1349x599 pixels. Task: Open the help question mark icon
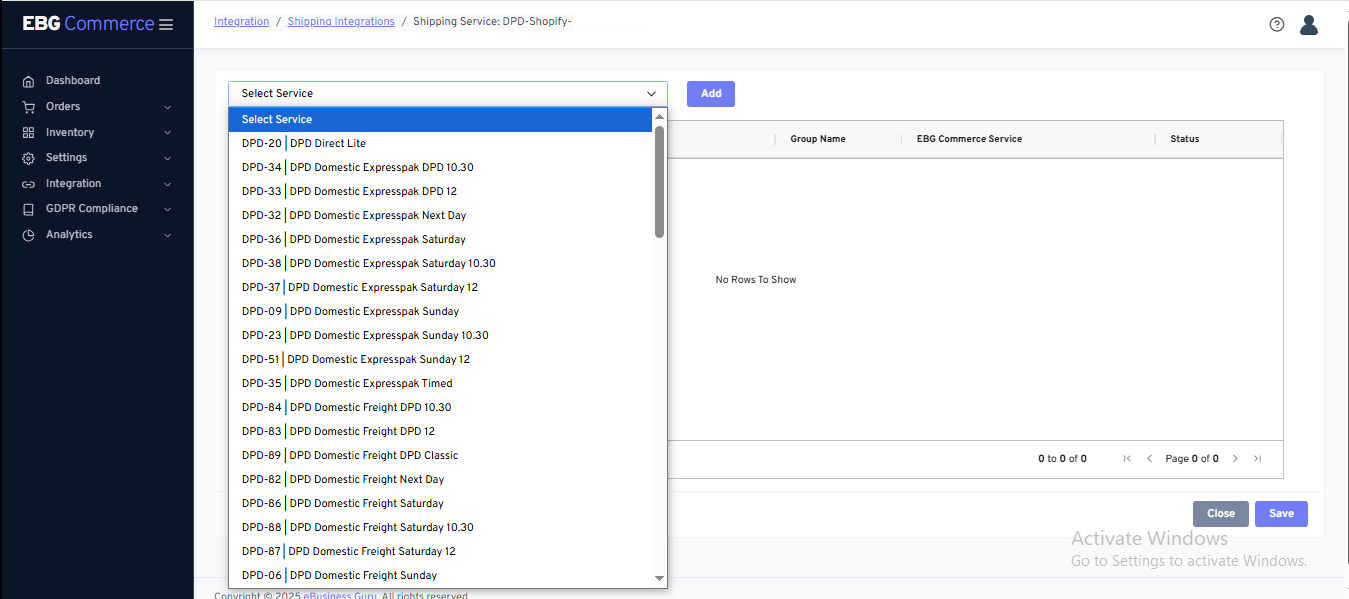[1276, 25]
